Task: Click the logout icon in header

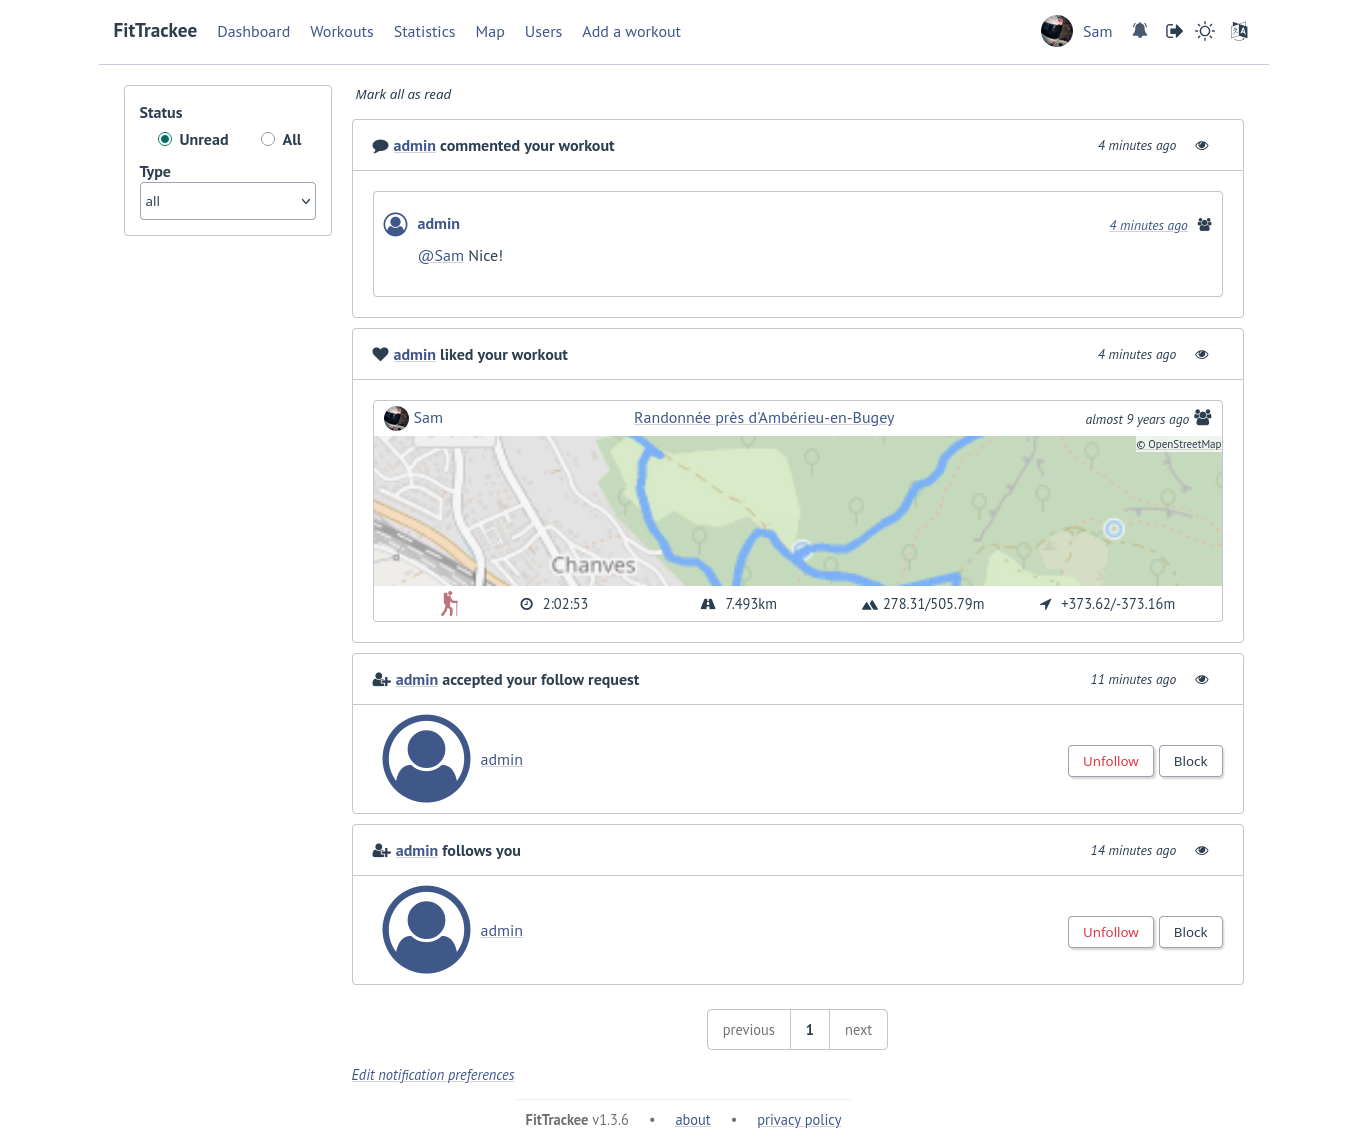Action: 1174,31
